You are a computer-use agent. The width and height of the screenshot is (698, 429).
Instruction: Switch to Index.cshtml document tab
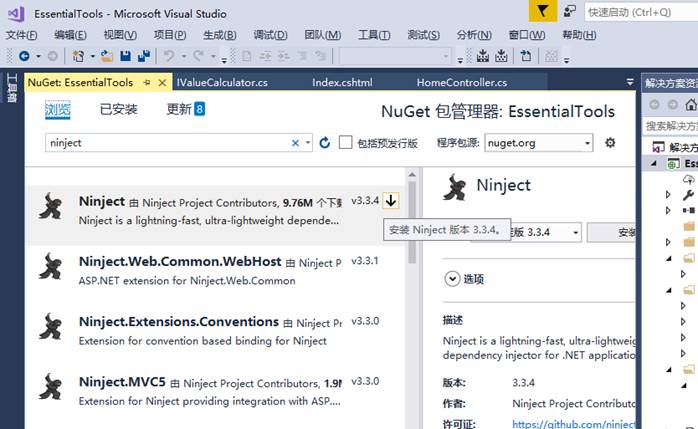tap(342, 83)
